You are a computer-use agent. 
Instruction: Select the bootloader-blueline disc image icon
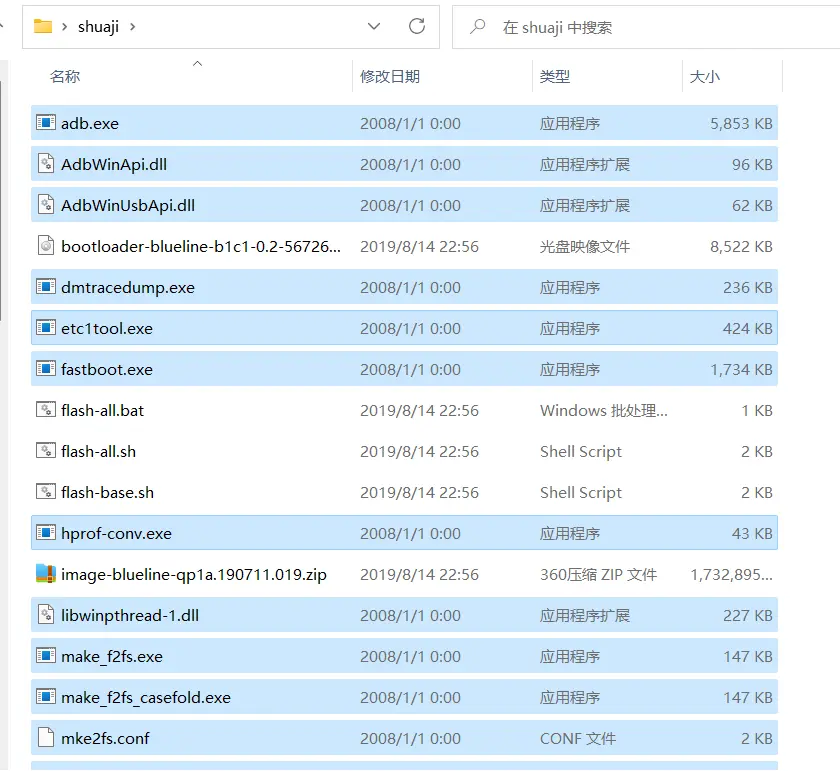pos(46,246)
